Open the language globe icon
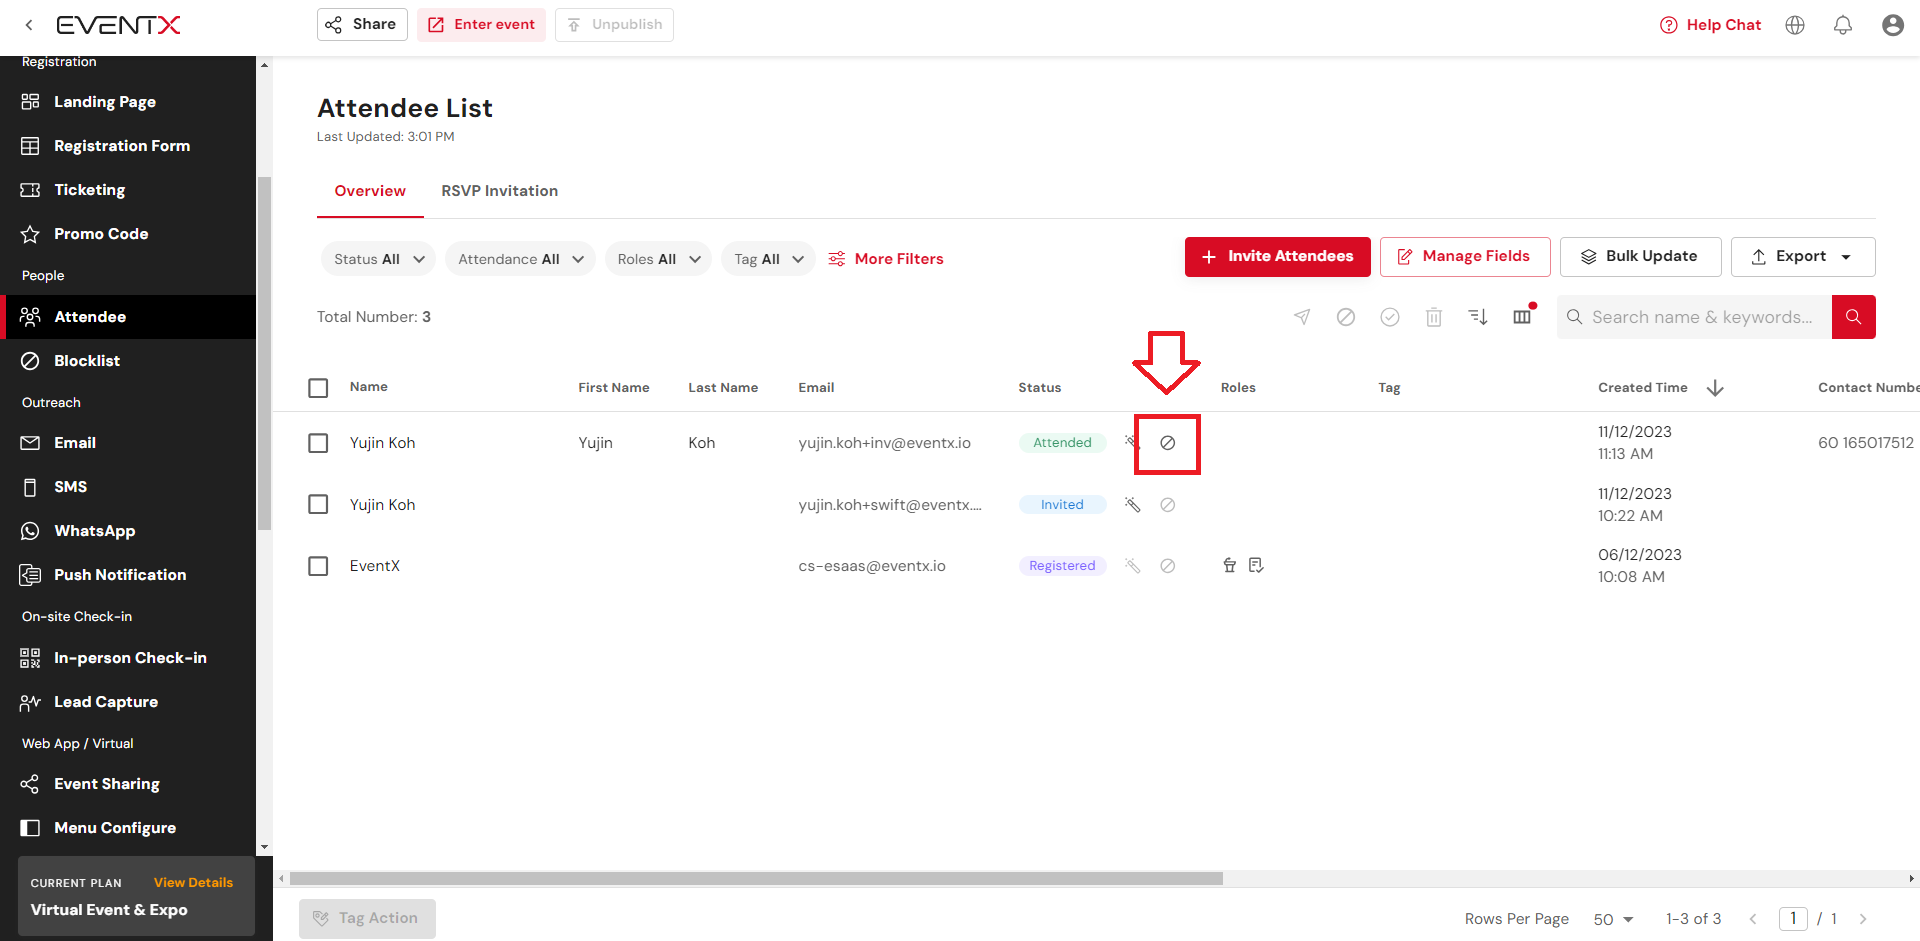This screenshot has width=1920, height=941. tap(1795, 25)
